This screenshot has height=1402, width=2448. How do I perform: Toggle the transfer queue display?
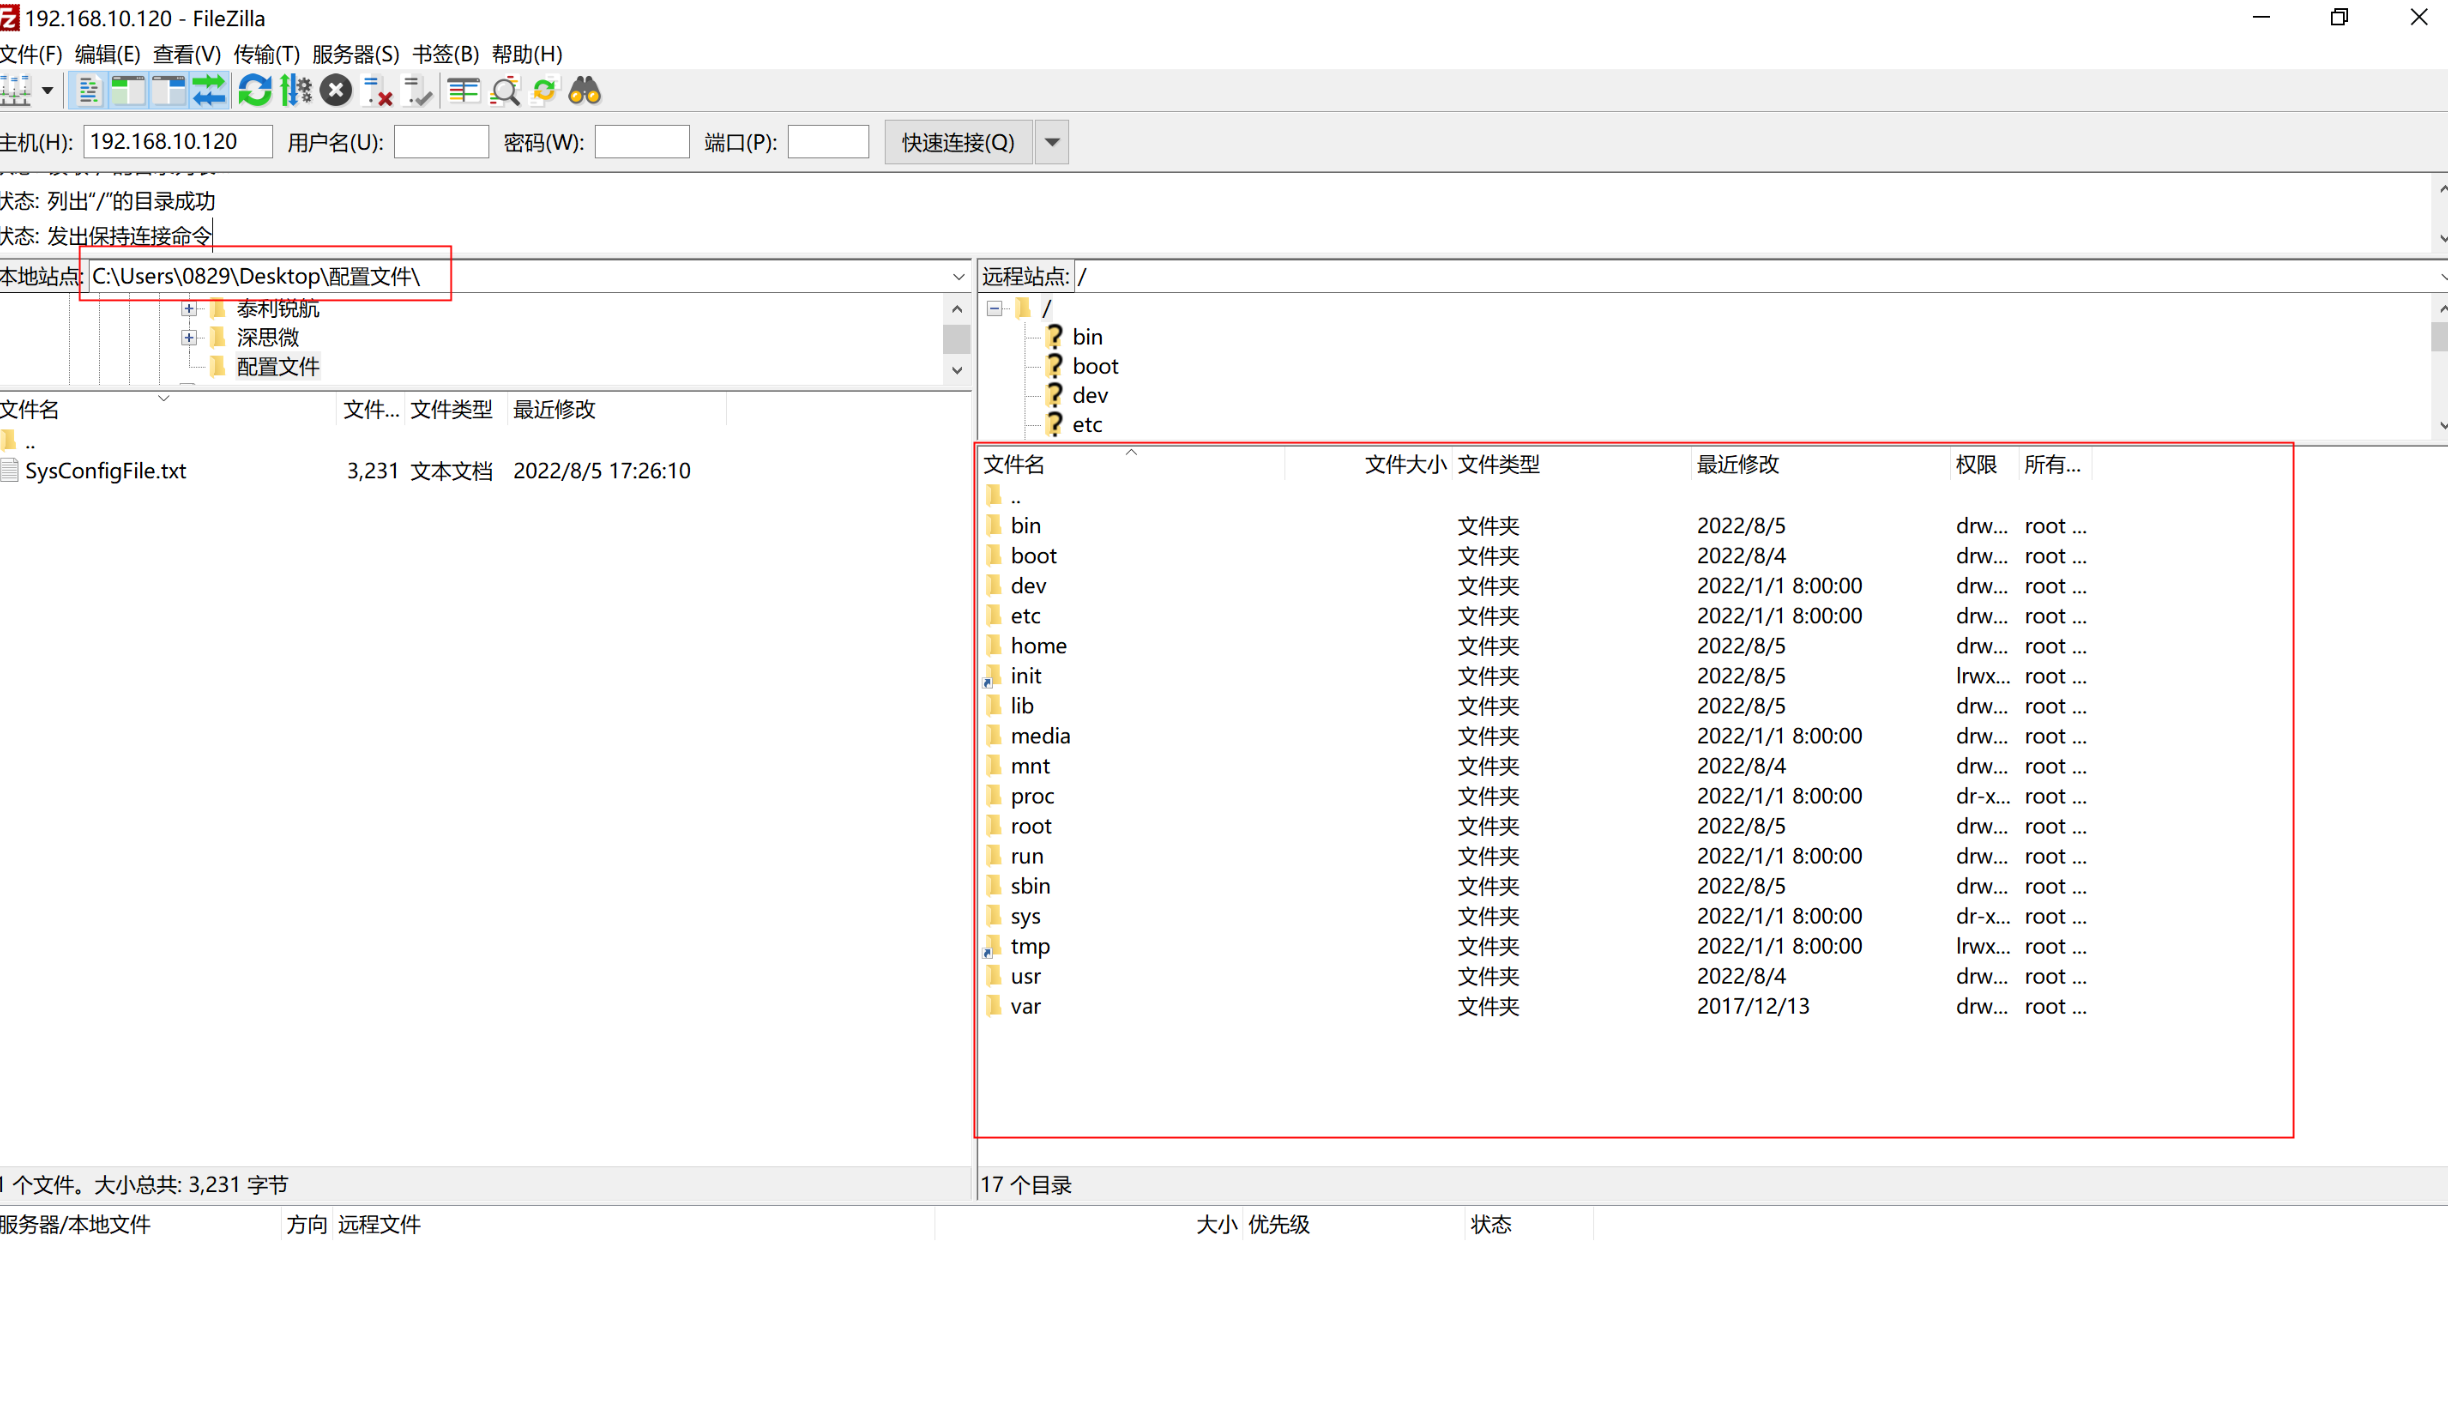pyautogui.click(x=209, y=91)
